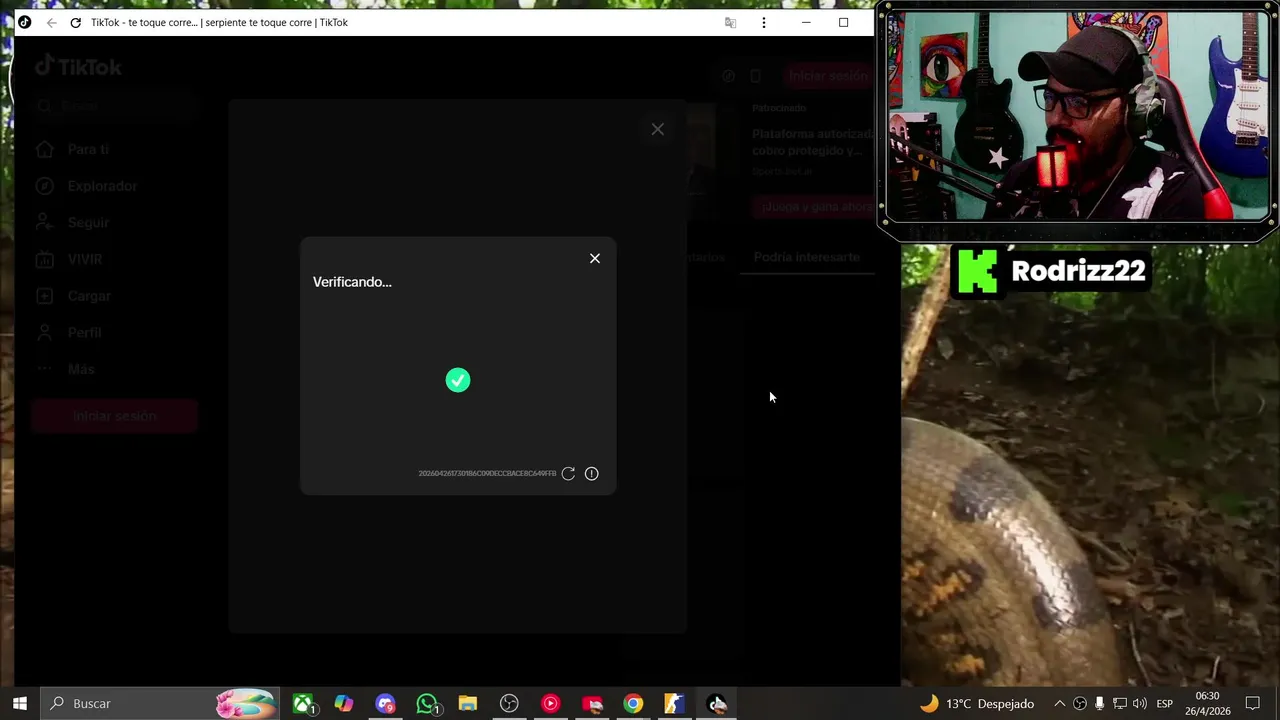Open Para ti feed
The image size is (1280, 720).
pos(88,149)
